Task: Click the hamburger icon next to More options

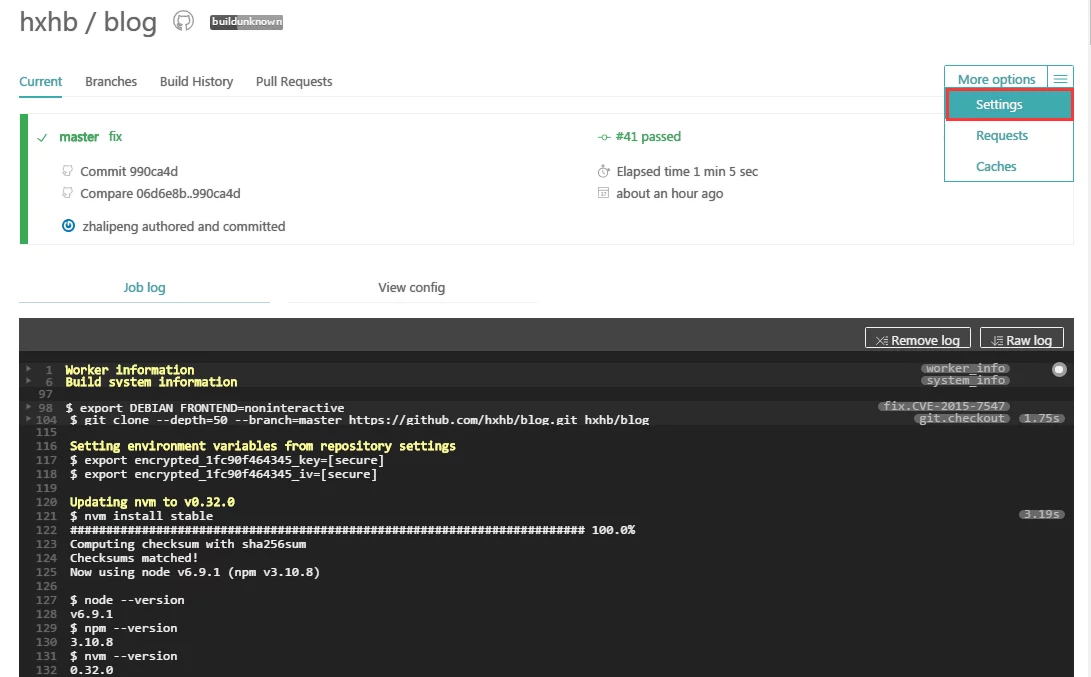Action: click(x=1059, y=79)
